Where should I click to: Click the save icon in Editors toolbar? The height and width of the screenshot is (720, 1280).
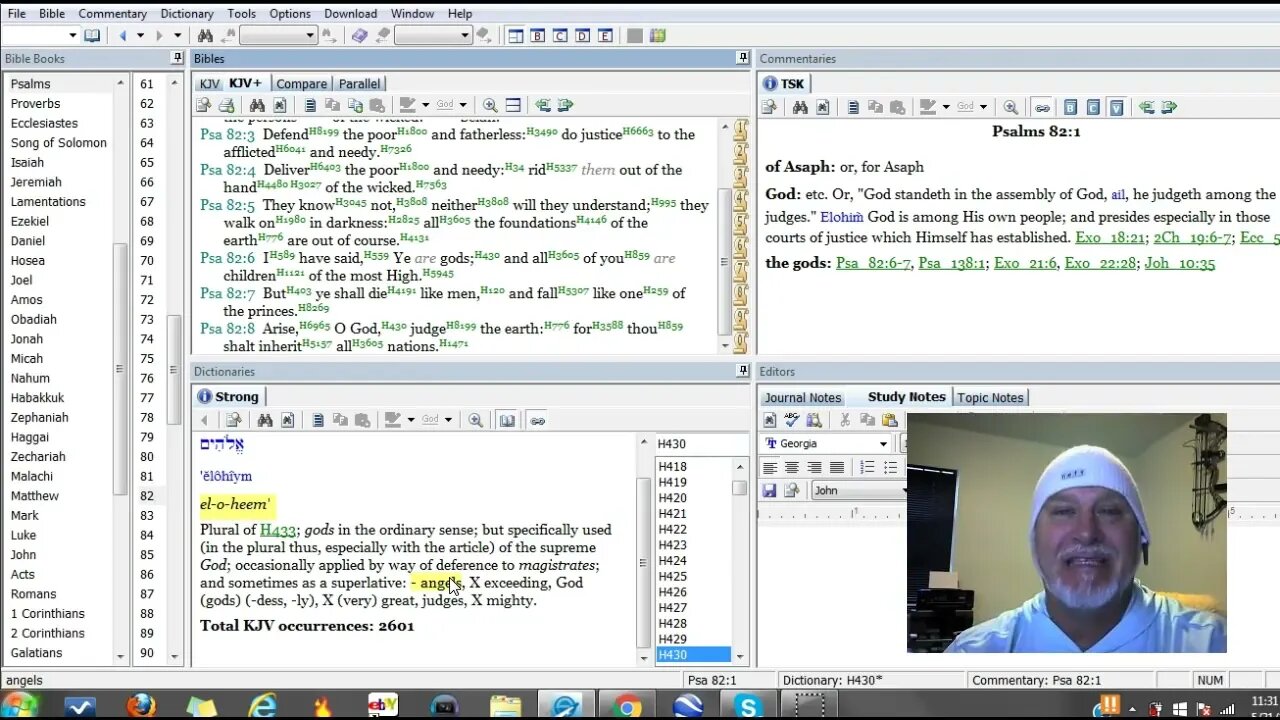pos(769,490)
